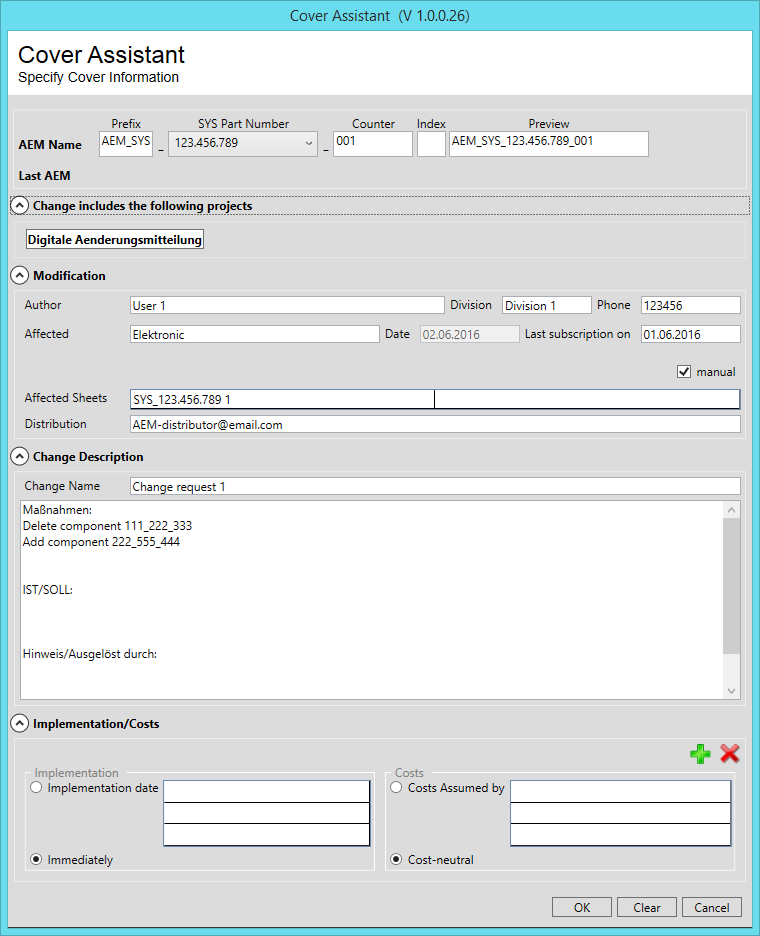
Task: Click the green plus add icon
Action: coord(700,754)
